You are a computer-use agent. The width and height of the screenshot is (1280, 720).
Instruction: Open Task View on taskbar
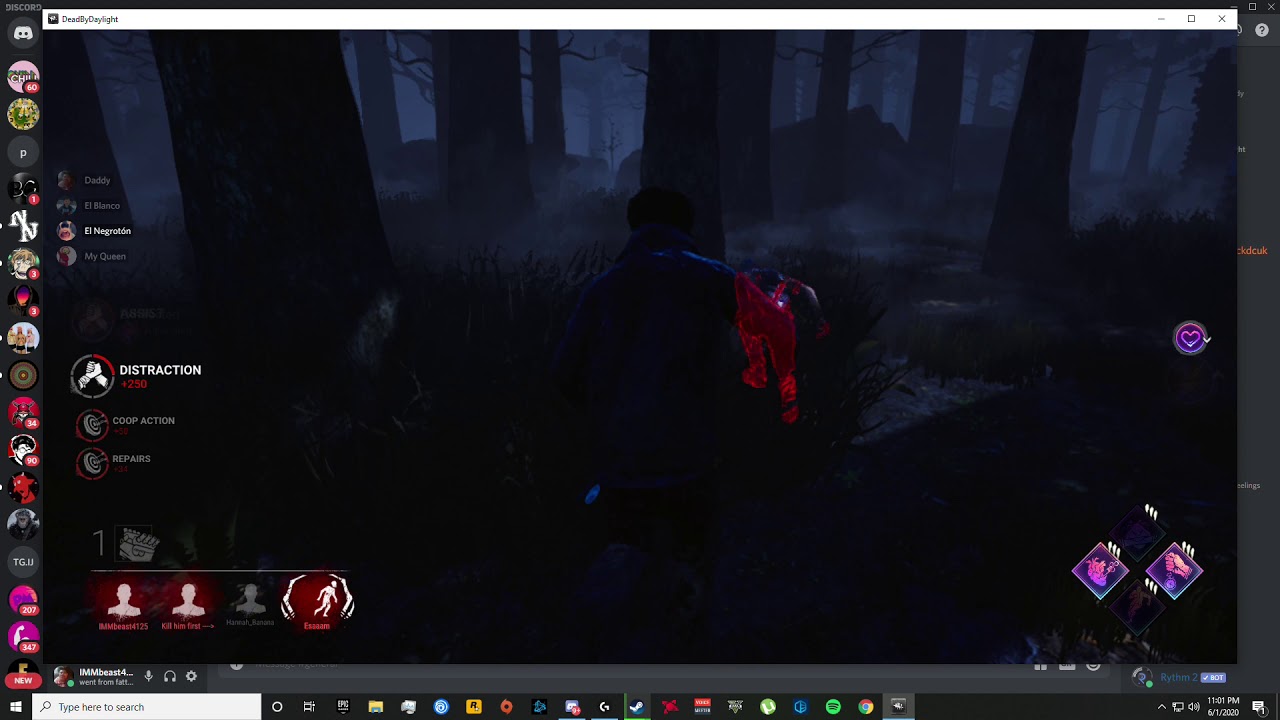pyautogui.click(x=309, y=707)
